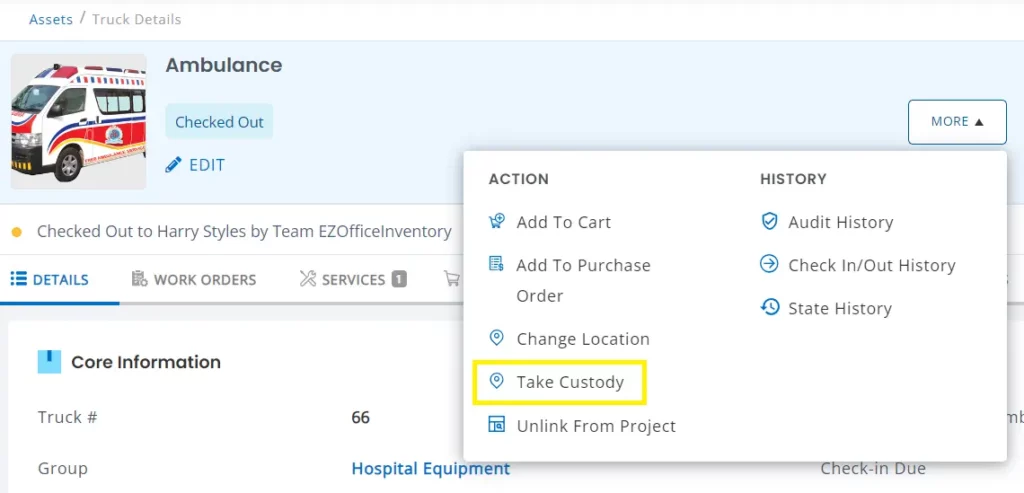
Task: Click the Unlink From Project icon
Action: (x=496, y=426)
